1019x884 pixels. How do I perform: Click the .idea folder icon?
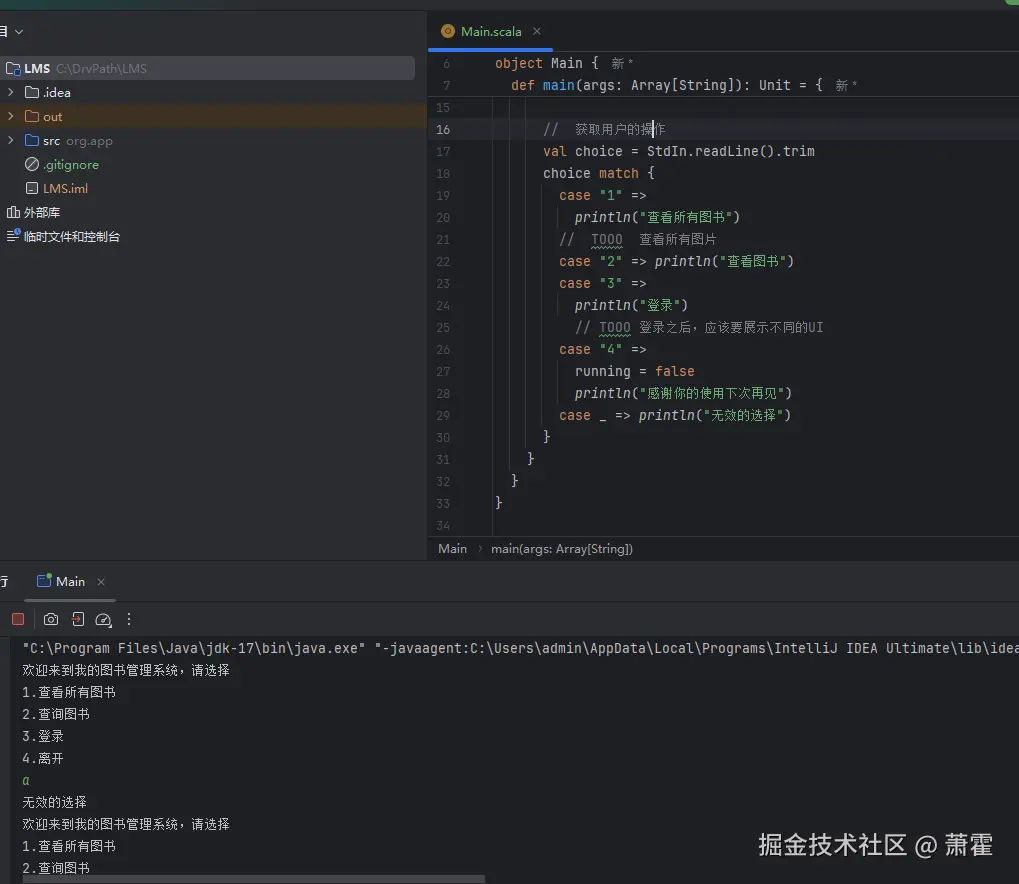coord(32,92)
